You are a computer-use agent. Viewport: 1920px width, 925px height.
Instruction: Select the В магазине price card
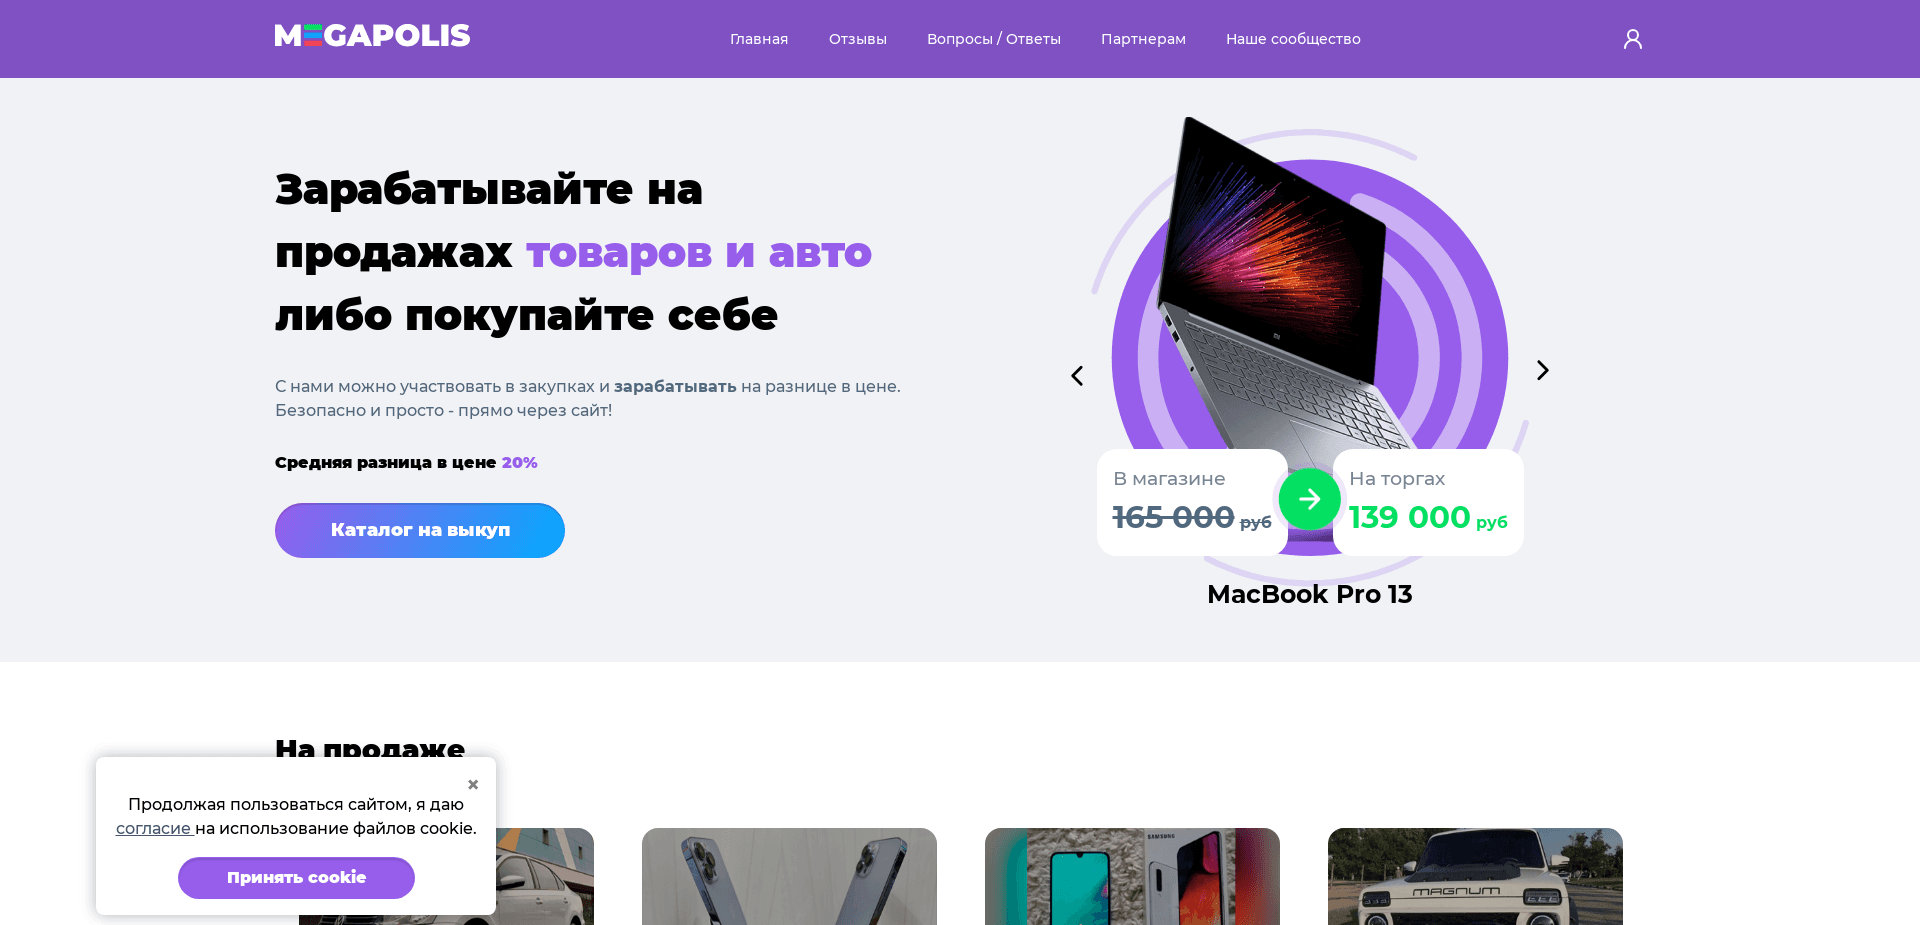pos(1192,502)
